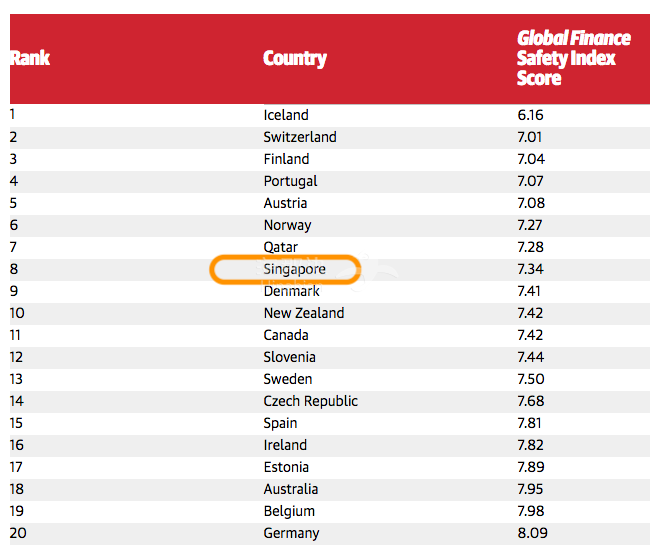Click the country name Iceland
Screen dimensions: 657x546
tap(286, 115)
